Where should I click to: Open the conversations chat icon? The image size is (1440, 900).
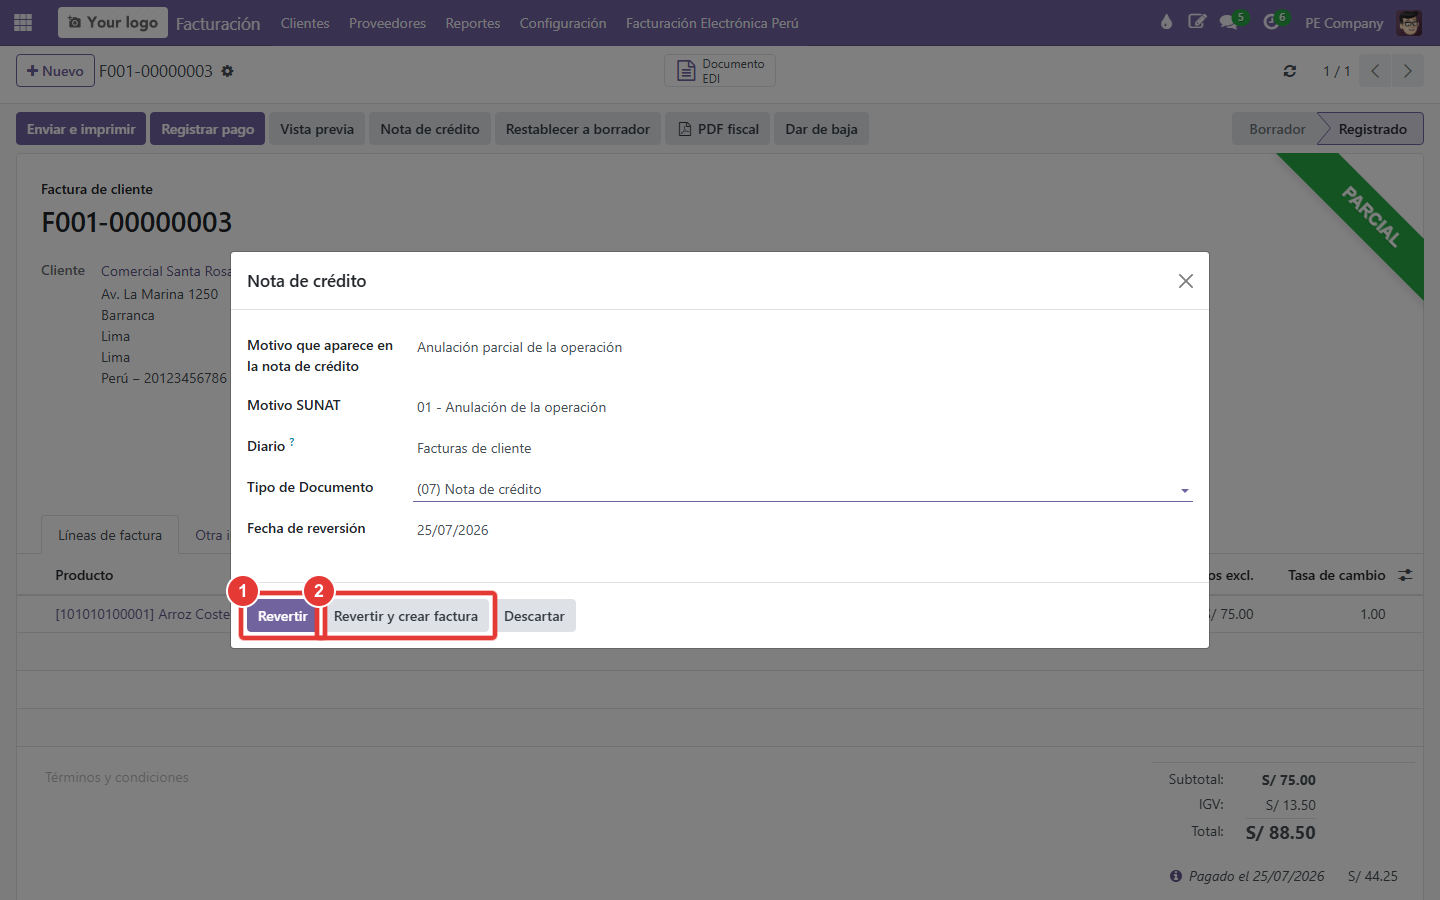(1230, 22)
